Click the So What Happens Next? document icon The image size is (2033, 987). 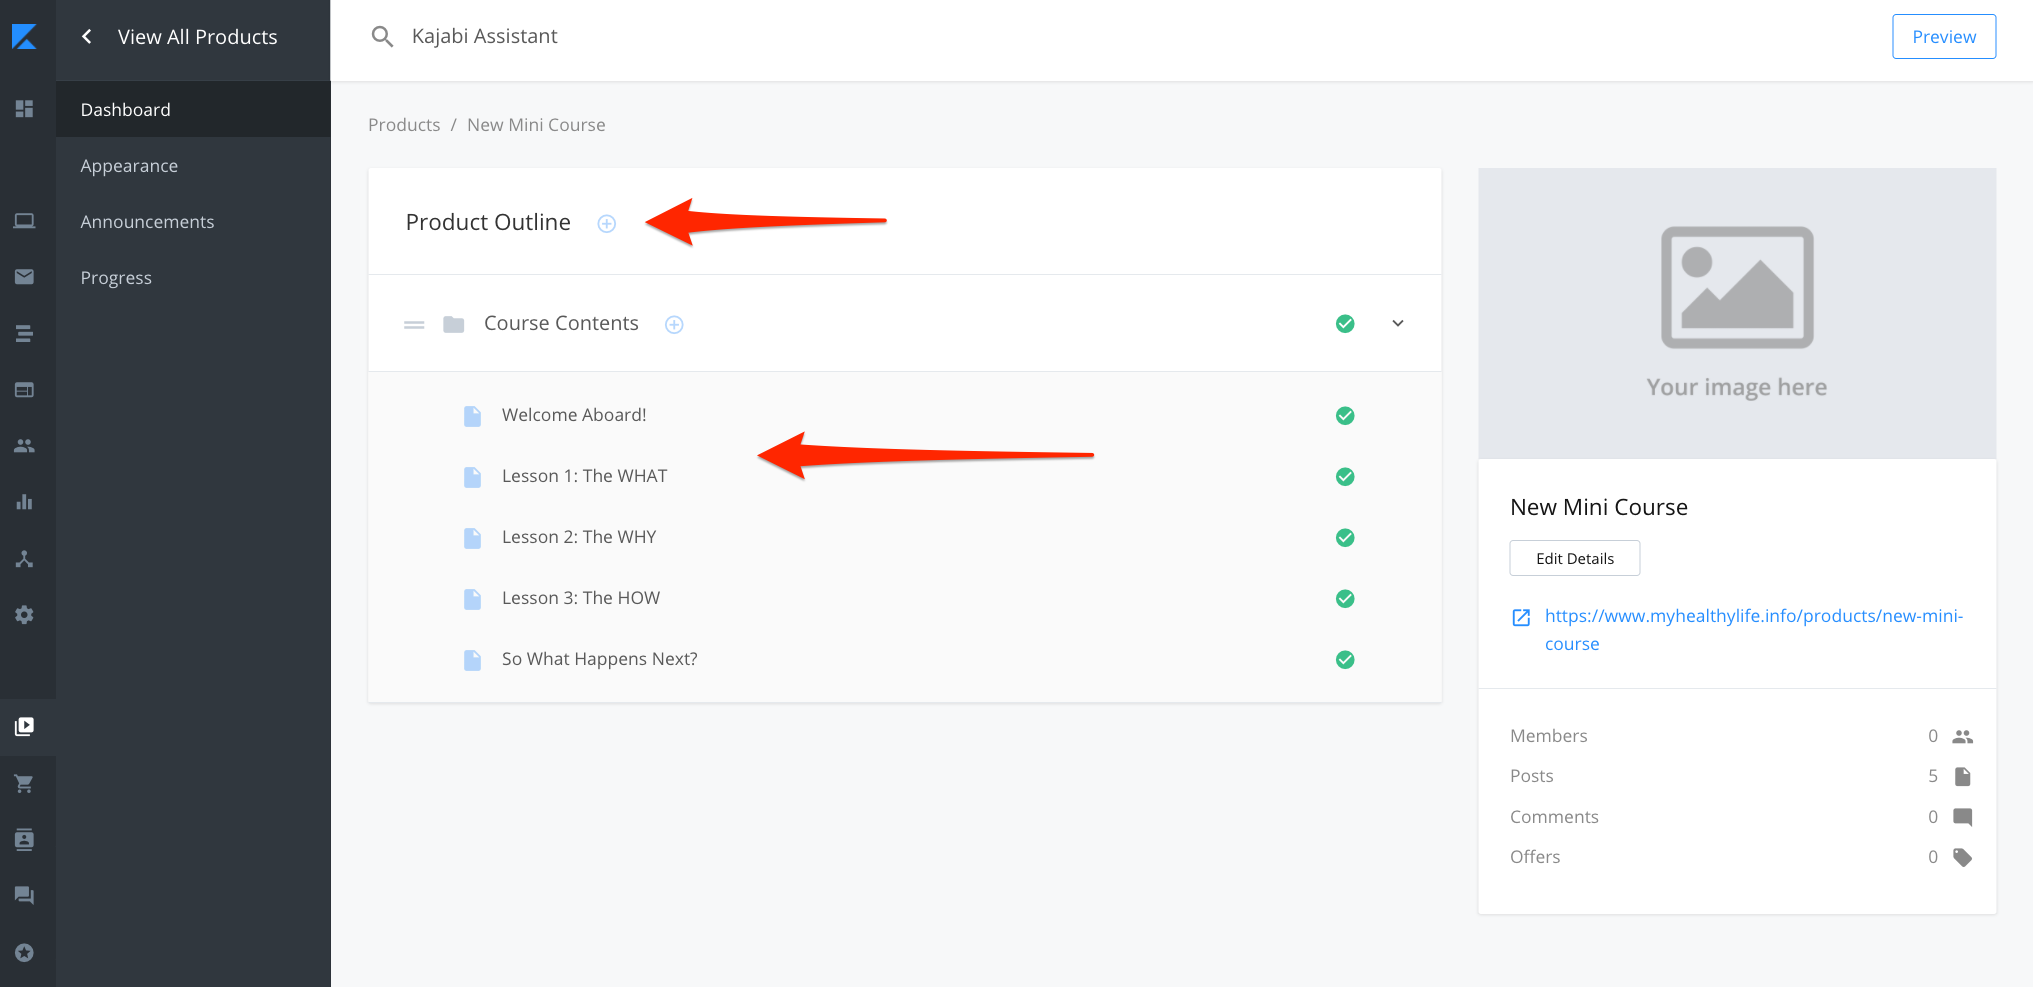pyautogui.click(x=473, y=660)
